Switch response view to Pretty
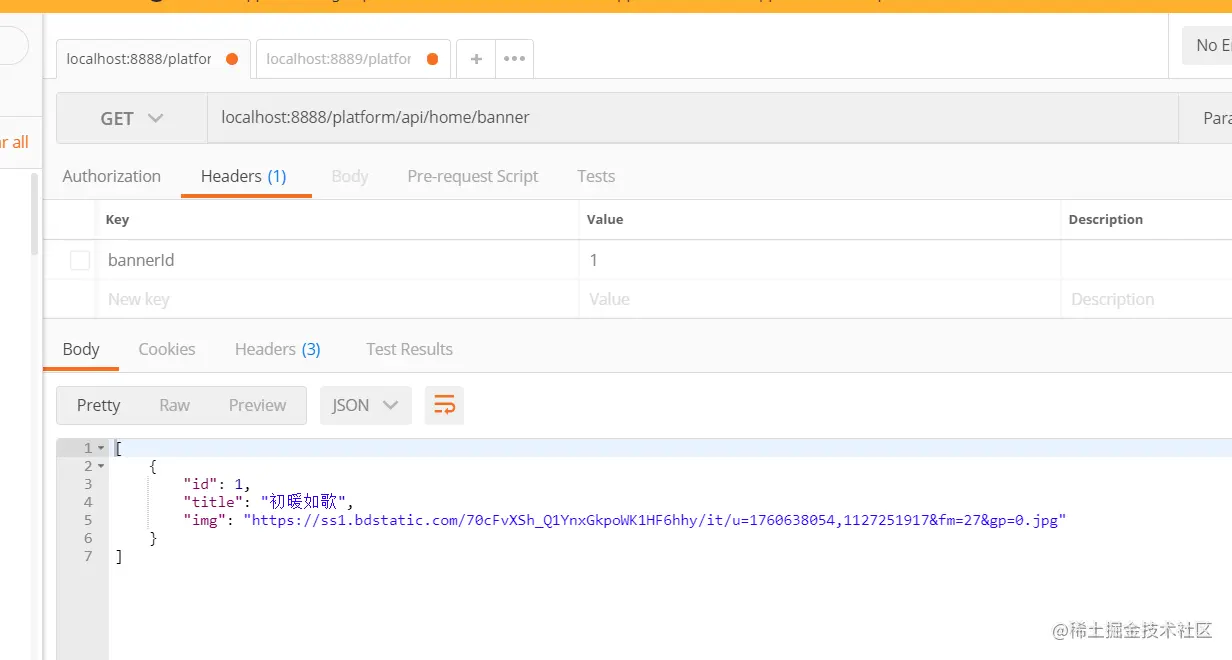The image size is (1232, 660). coord(98,405)
